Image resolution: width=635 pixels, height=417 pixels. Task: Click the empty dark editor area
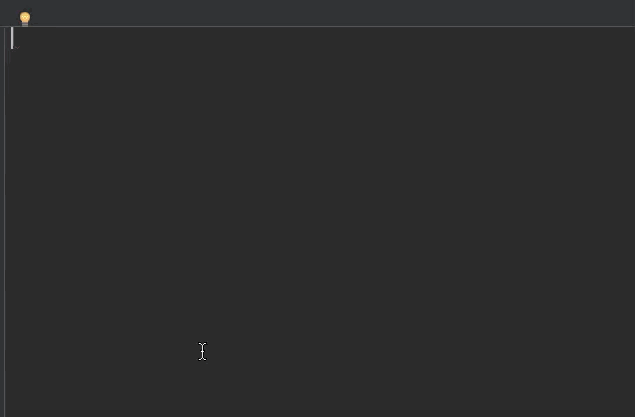(x=320, y=222)
